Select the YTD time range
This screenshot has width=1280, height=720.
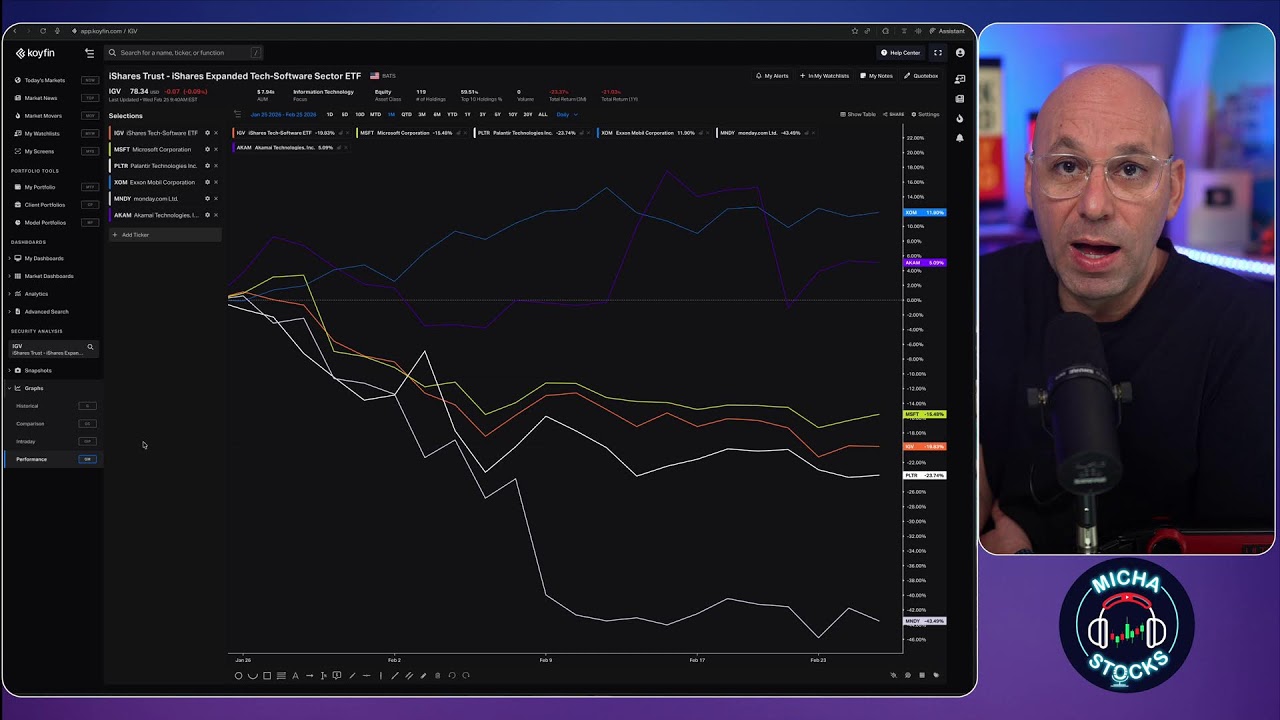click(x=452, y=114)
